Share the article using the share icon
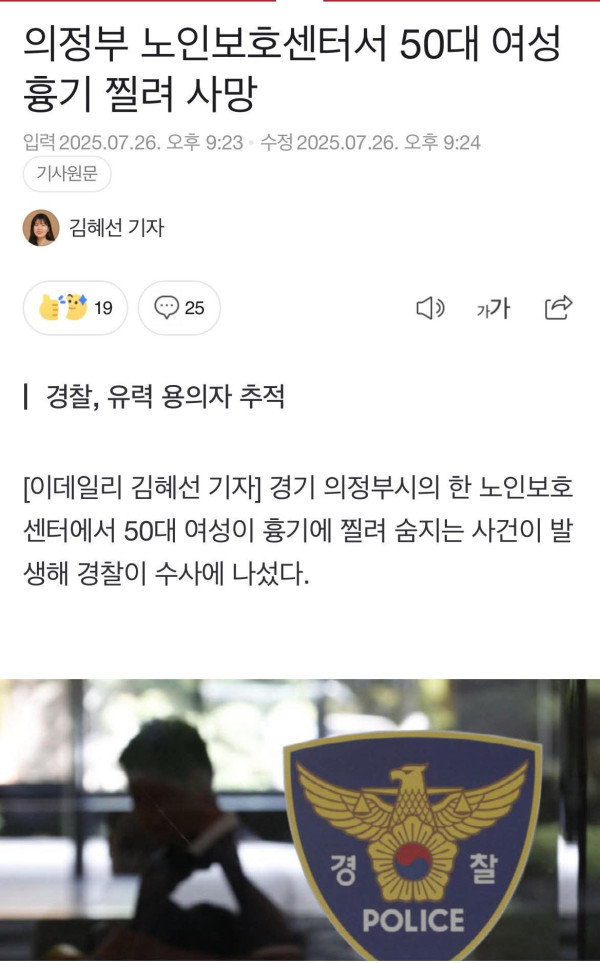 click(x=558, y=308)
